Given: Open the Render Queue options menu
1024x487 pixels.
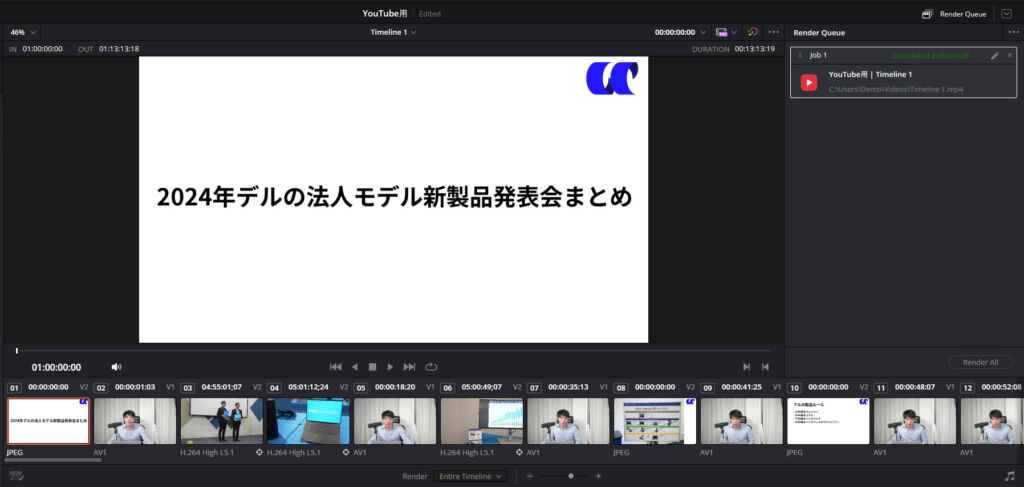Looking at the screenshot, I should (1013, 32).
